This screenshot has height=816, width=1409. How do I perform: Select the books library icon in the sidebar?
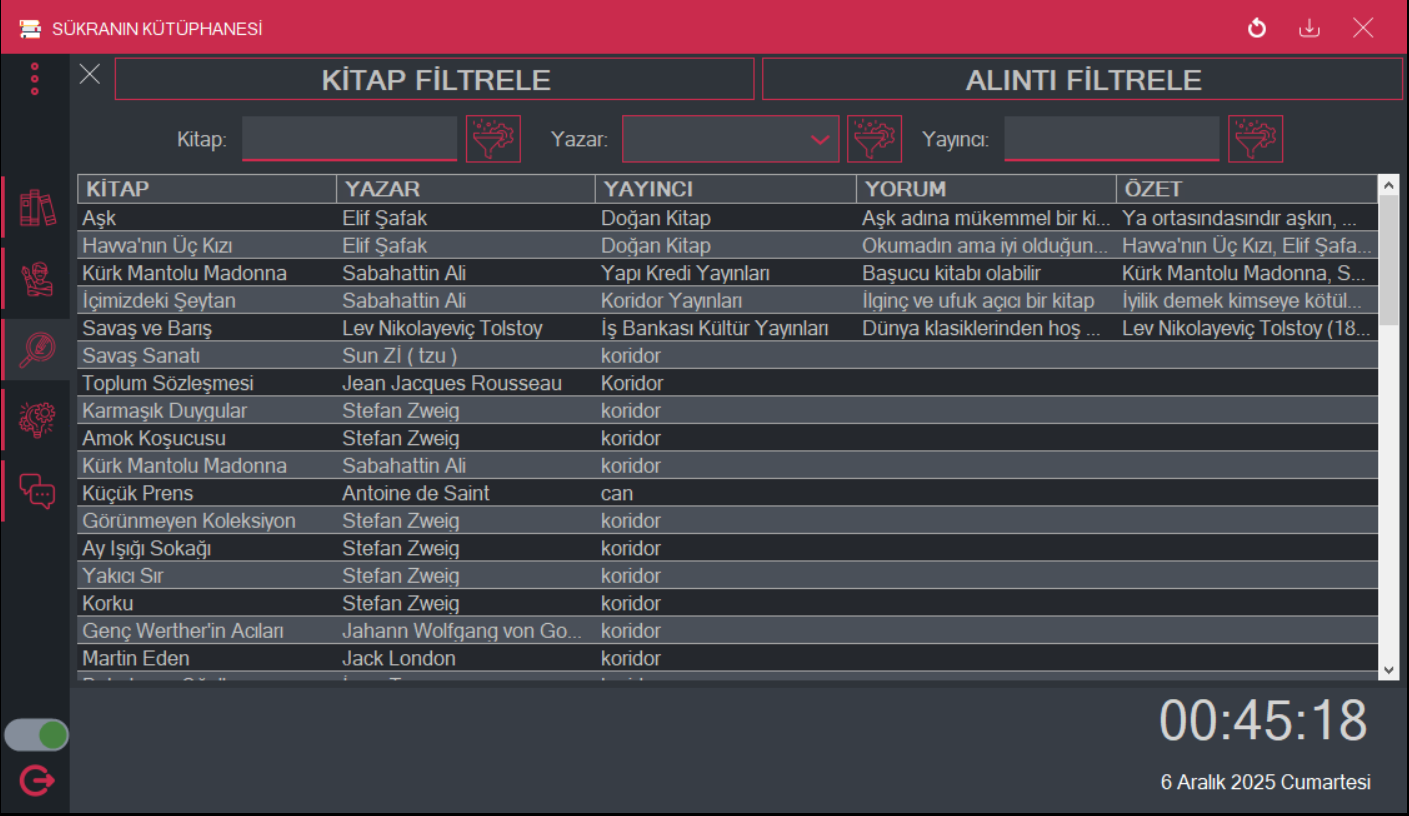[36, 207]
